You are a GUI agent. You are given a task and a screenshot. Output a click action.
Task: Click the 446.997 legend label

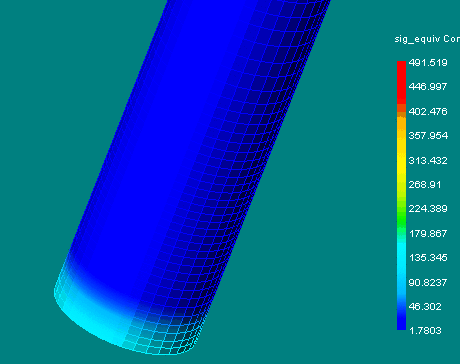point(428,87)
